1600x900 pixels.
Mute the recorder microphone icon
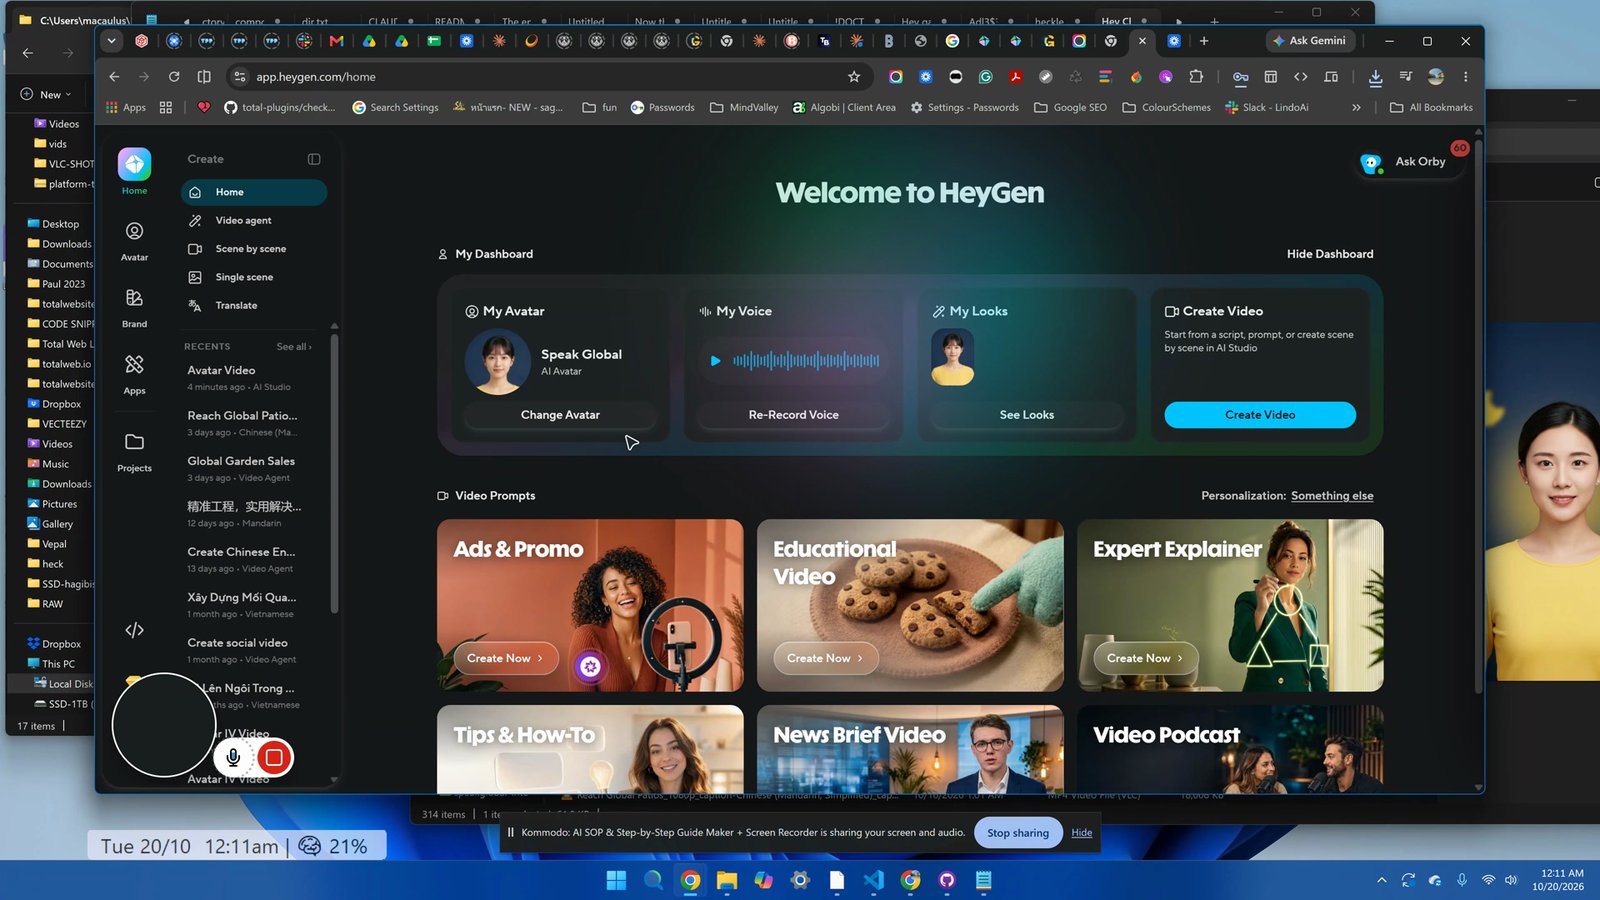tap(233, 758)
